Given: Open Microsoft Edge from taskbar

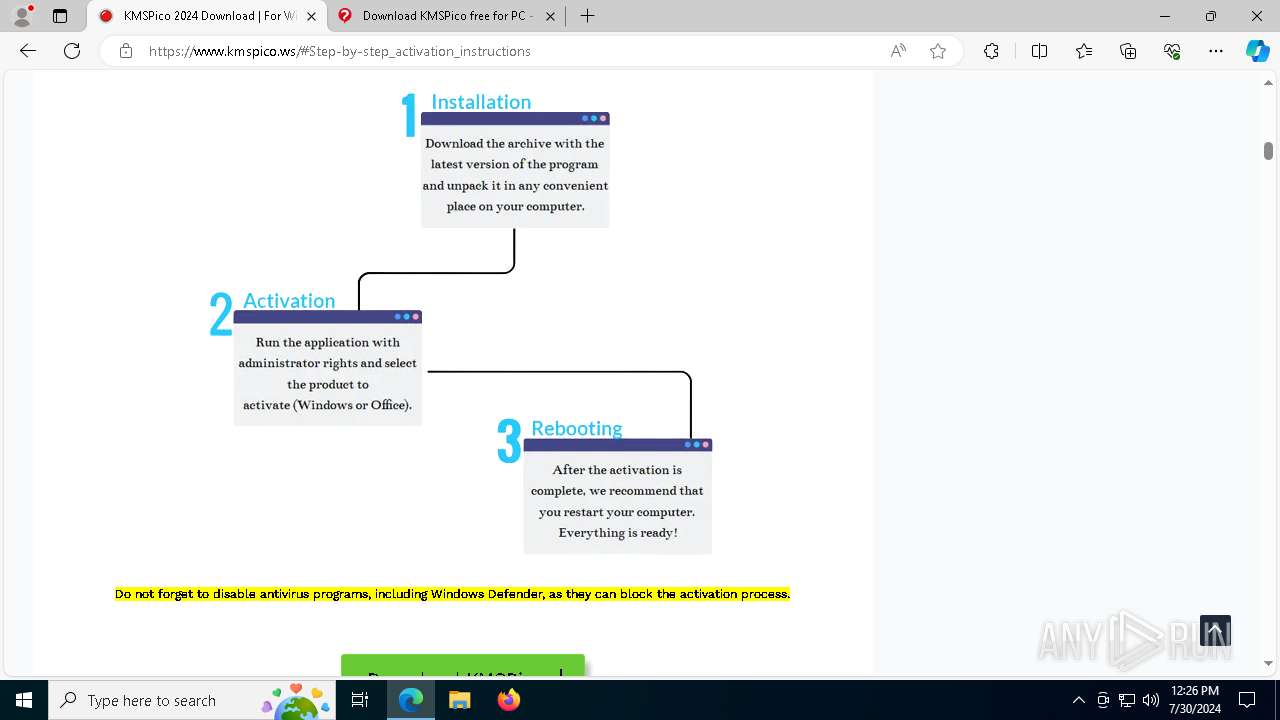Looking at the screenshot, I should 411,700.
